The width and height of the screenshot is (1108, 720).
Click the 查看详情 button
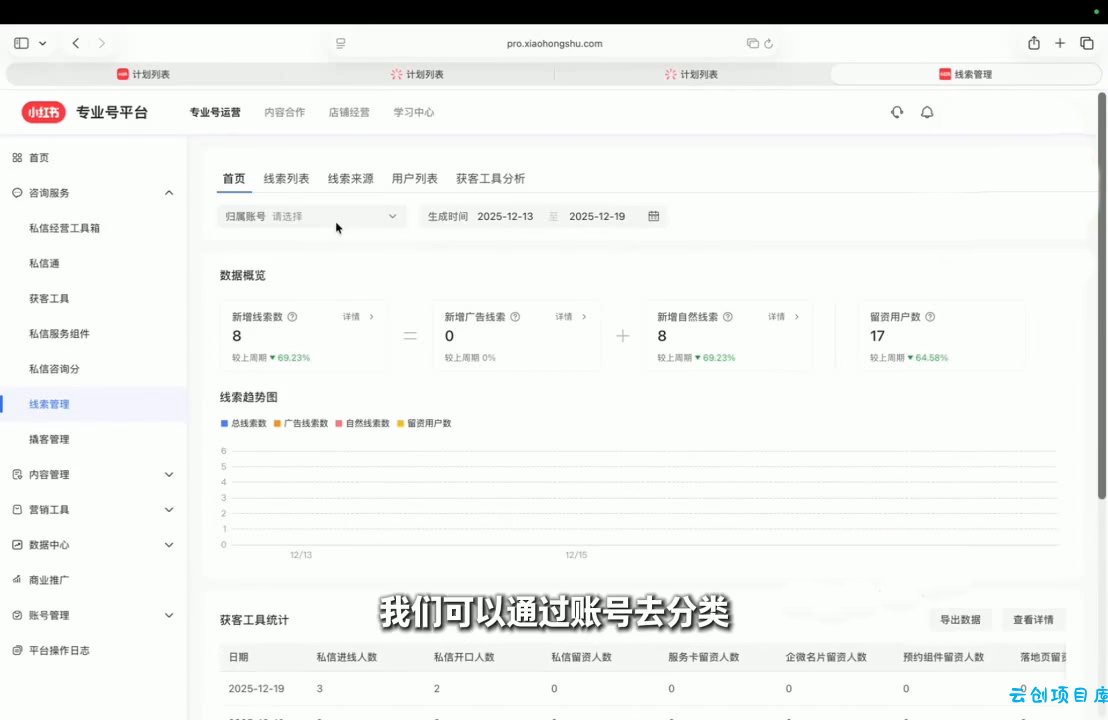(x=1033, y=620)
